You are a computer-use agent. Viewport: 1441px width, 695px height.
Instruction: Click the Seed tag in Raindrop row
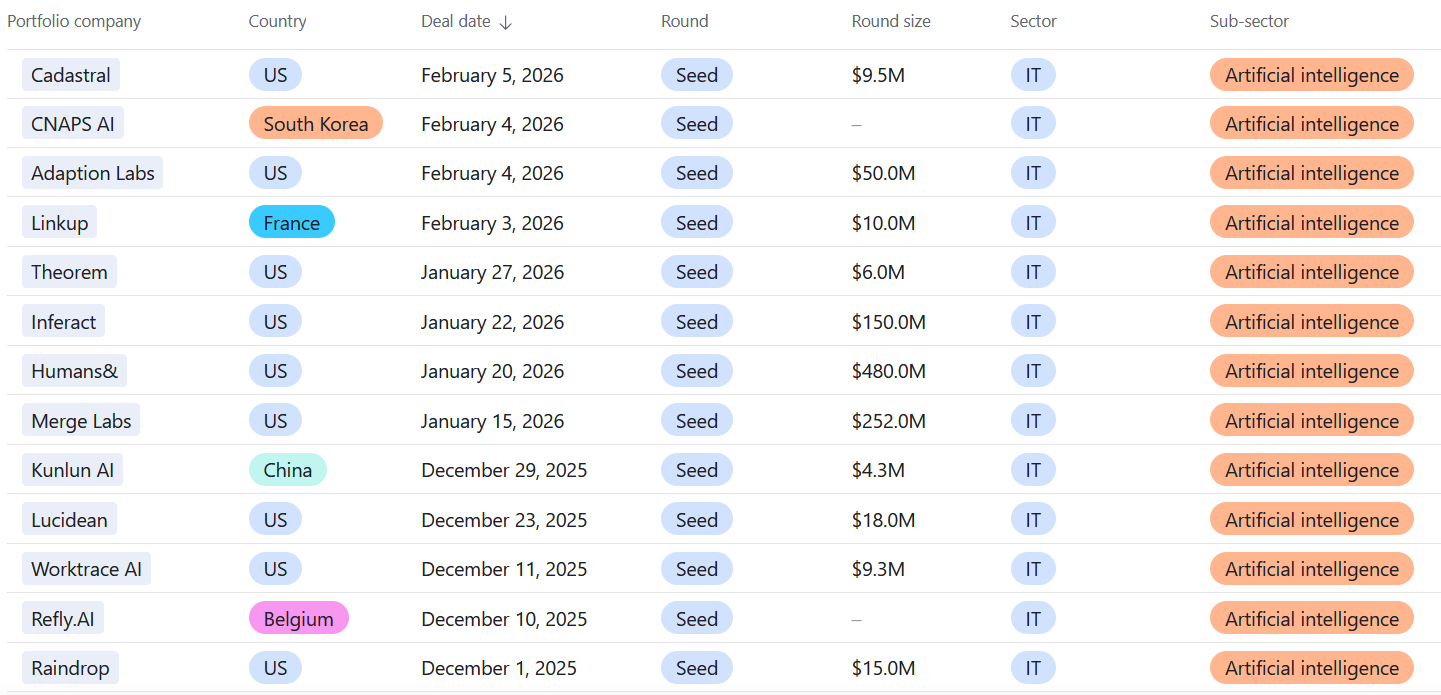pos(696,668)
